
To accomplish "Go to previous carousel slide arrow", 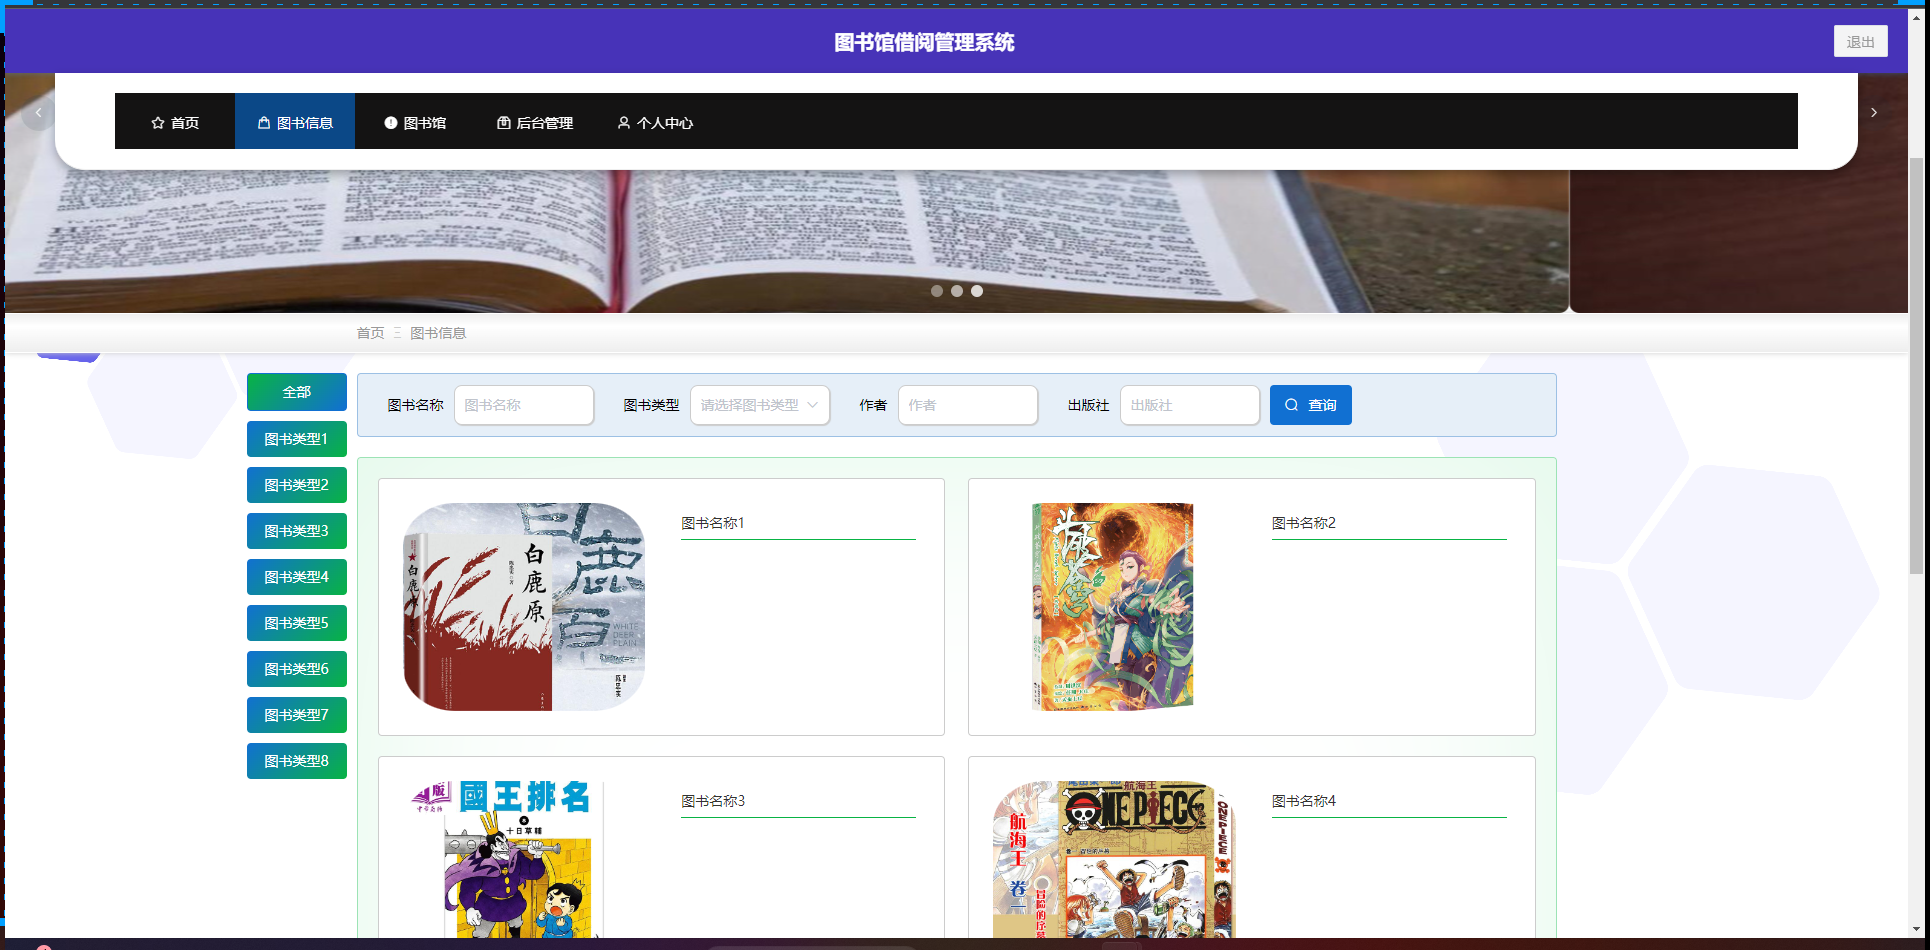I will point(38,113).
